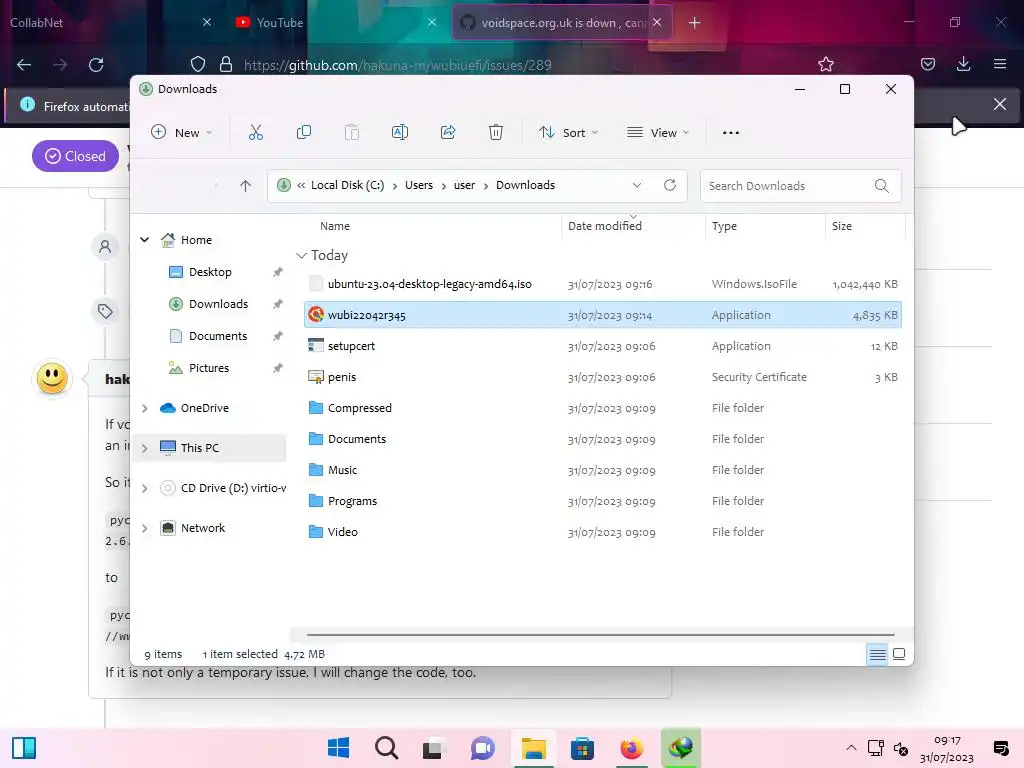Open Windows Start button on taskbar
The height and width of the screenshot is (768, 1024).
pos(338,748)
